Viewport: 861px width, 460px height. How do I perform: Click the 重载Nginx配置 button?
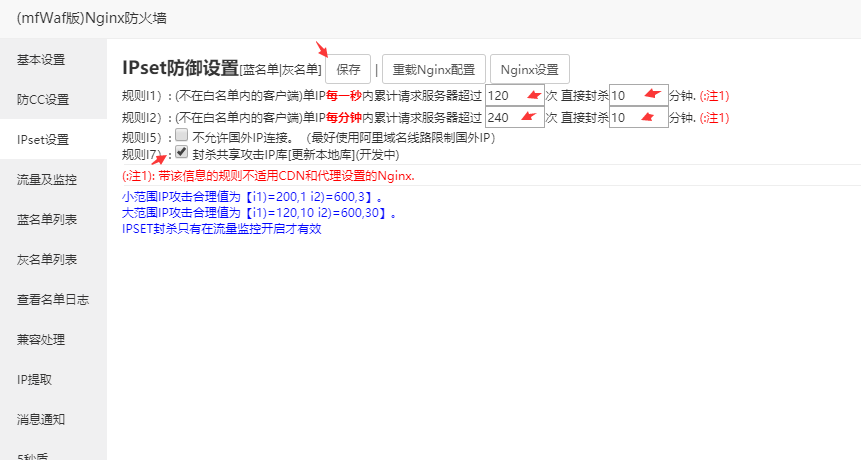(434, 70)
